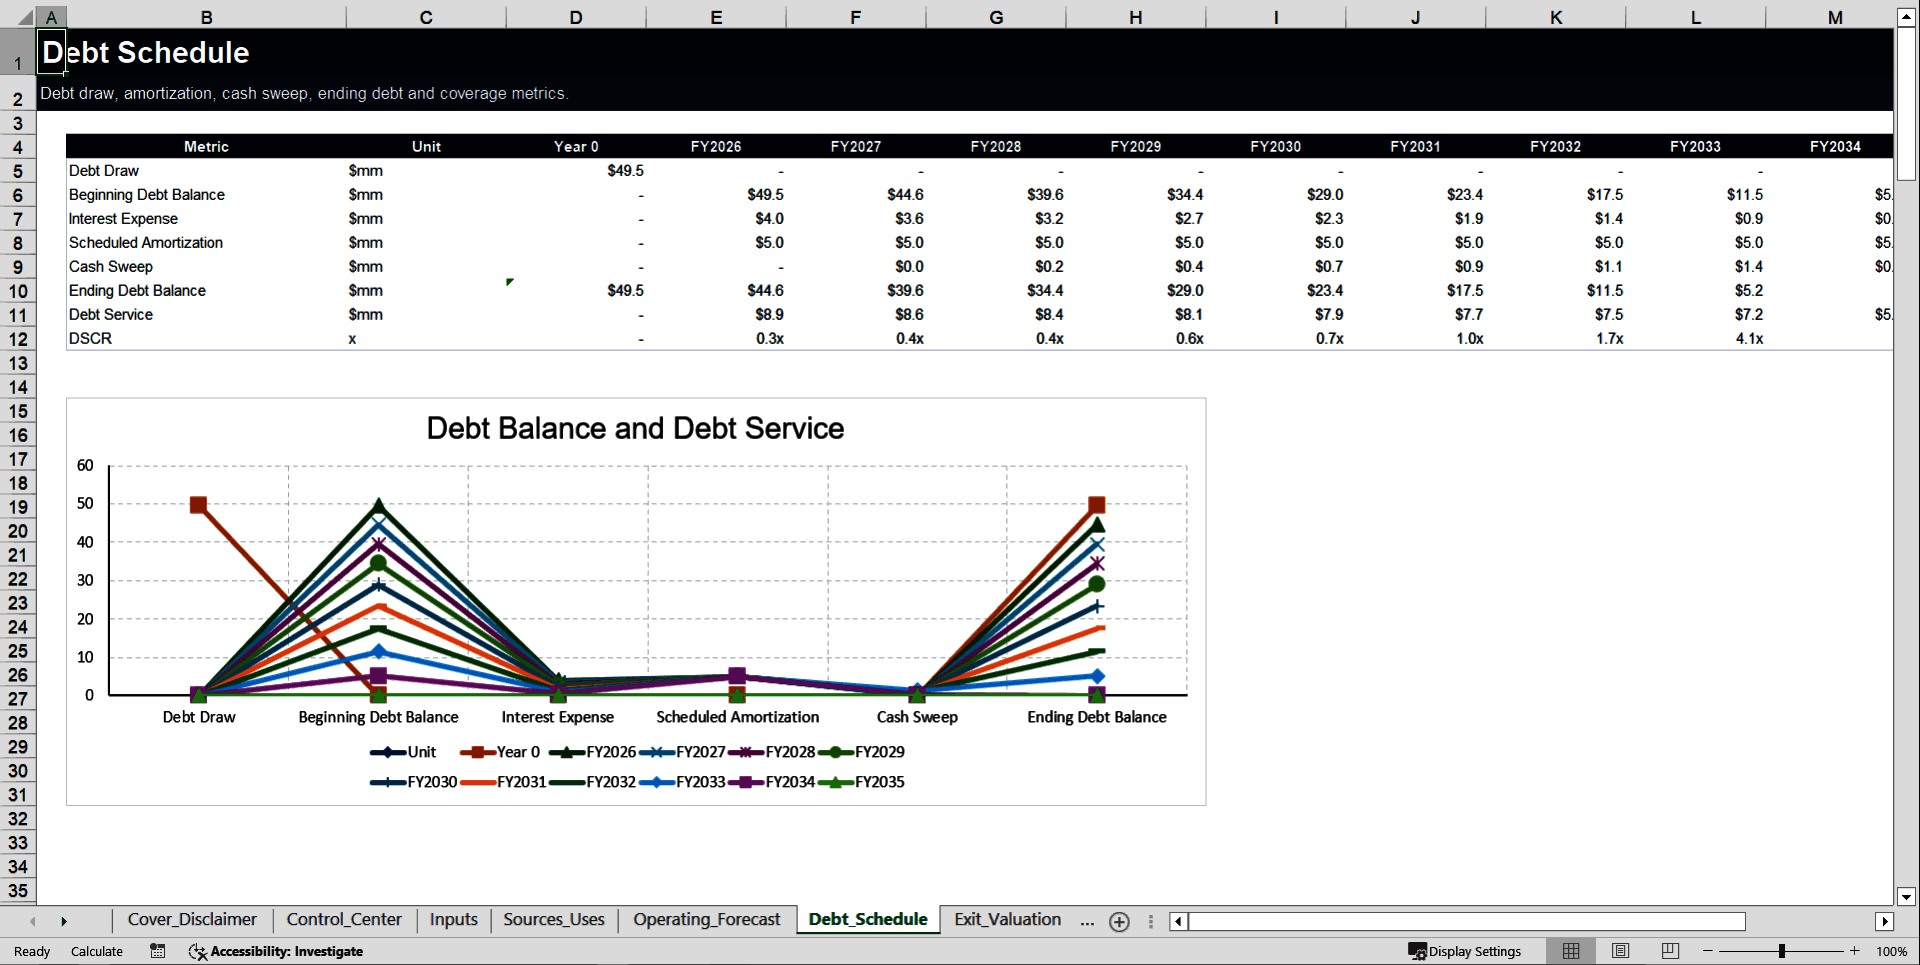Switch to Normal view icon

(x=1571, y=951)
